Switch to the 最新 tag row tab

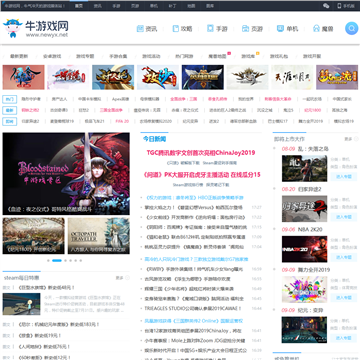point(9,110)
